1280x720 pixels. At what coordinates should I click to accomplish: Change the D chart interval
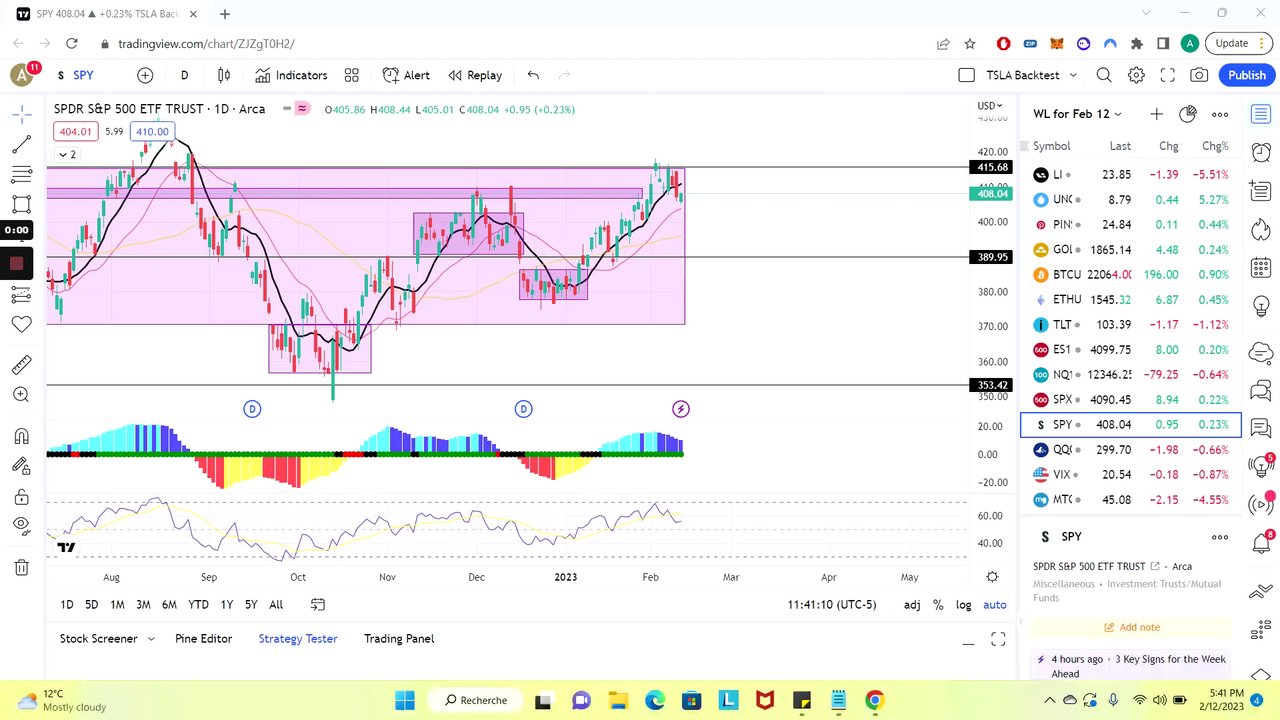pos(184,75)
